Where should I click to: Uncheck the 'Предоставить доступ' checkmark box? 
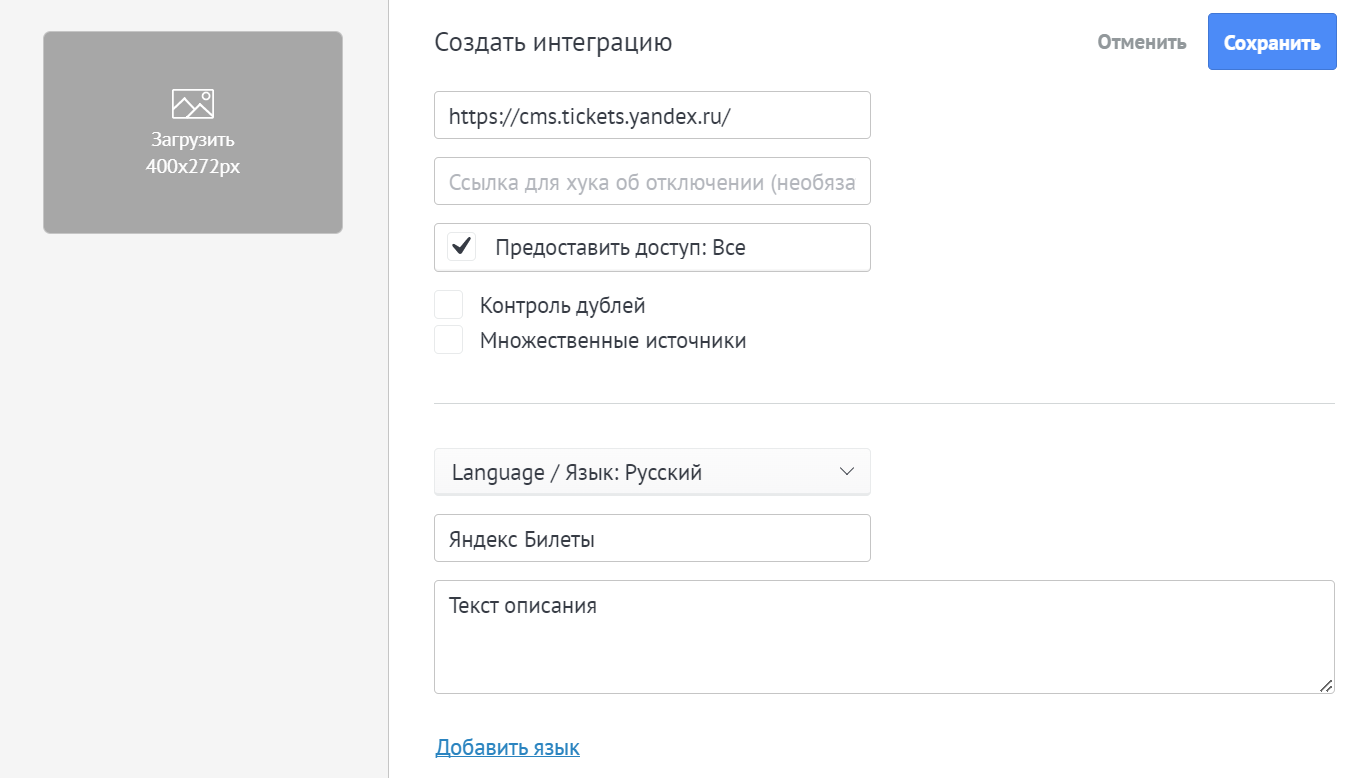(x=461, y=247)
